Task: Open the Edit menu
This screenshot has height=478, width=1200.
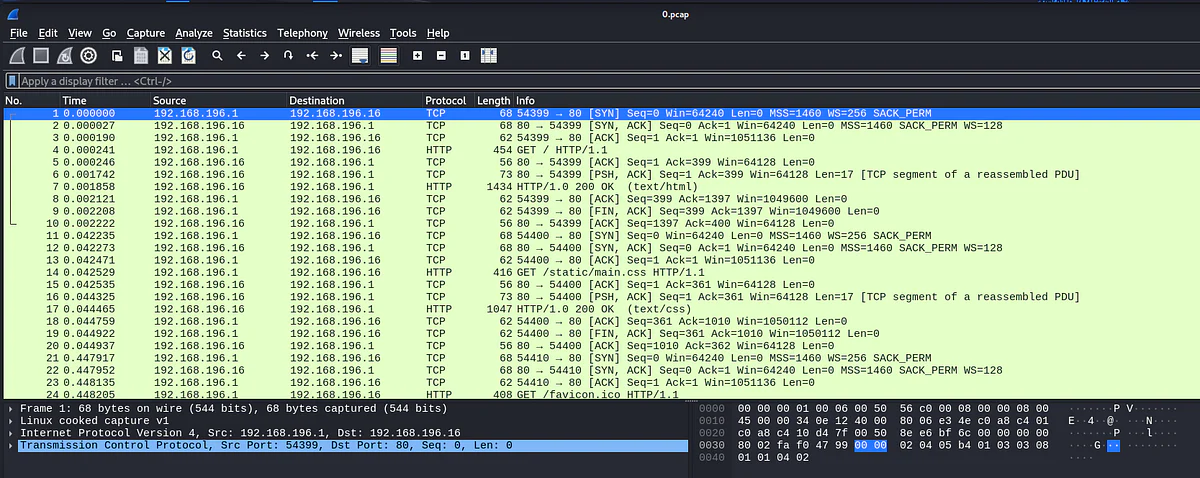Action: point(48,33)
